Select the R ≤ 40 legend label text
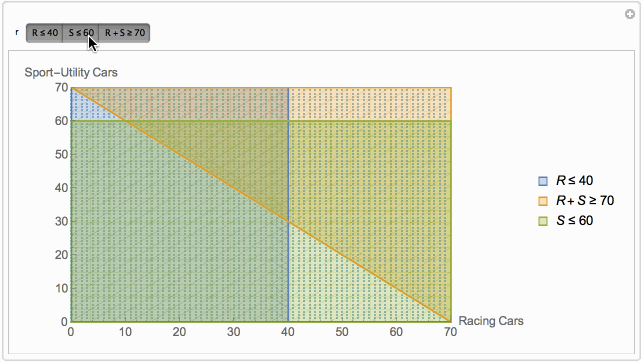 (574, 181)
